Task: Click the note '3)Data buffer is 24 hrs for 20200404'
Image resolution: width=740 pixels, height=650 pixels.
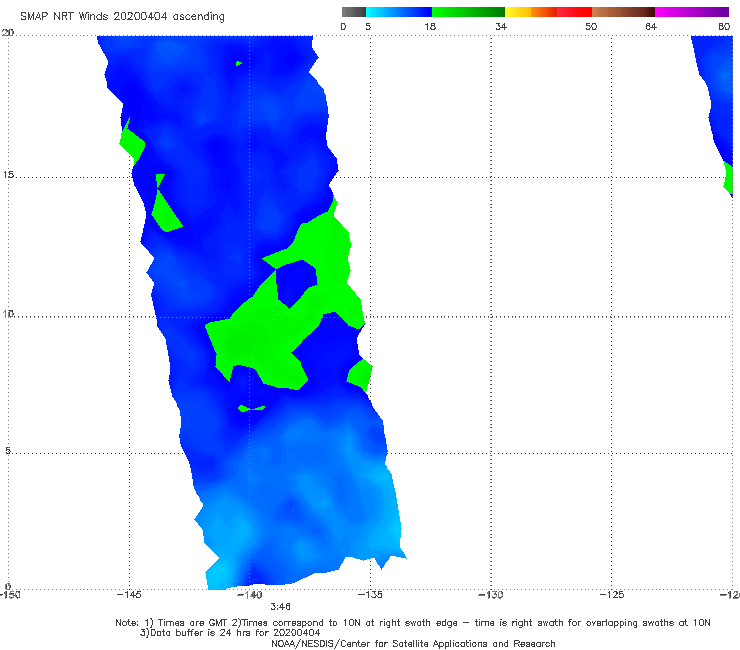Action: click(230, 633)
